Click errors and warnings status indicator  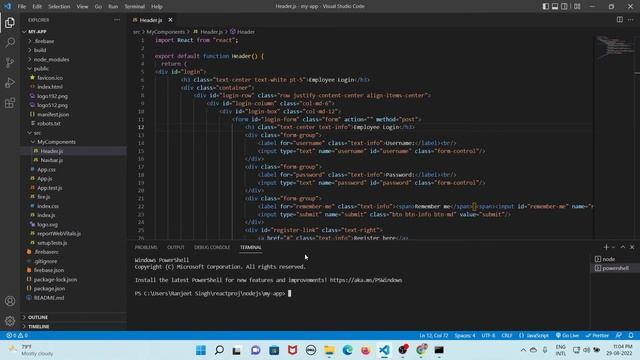[x=17, y=336]
